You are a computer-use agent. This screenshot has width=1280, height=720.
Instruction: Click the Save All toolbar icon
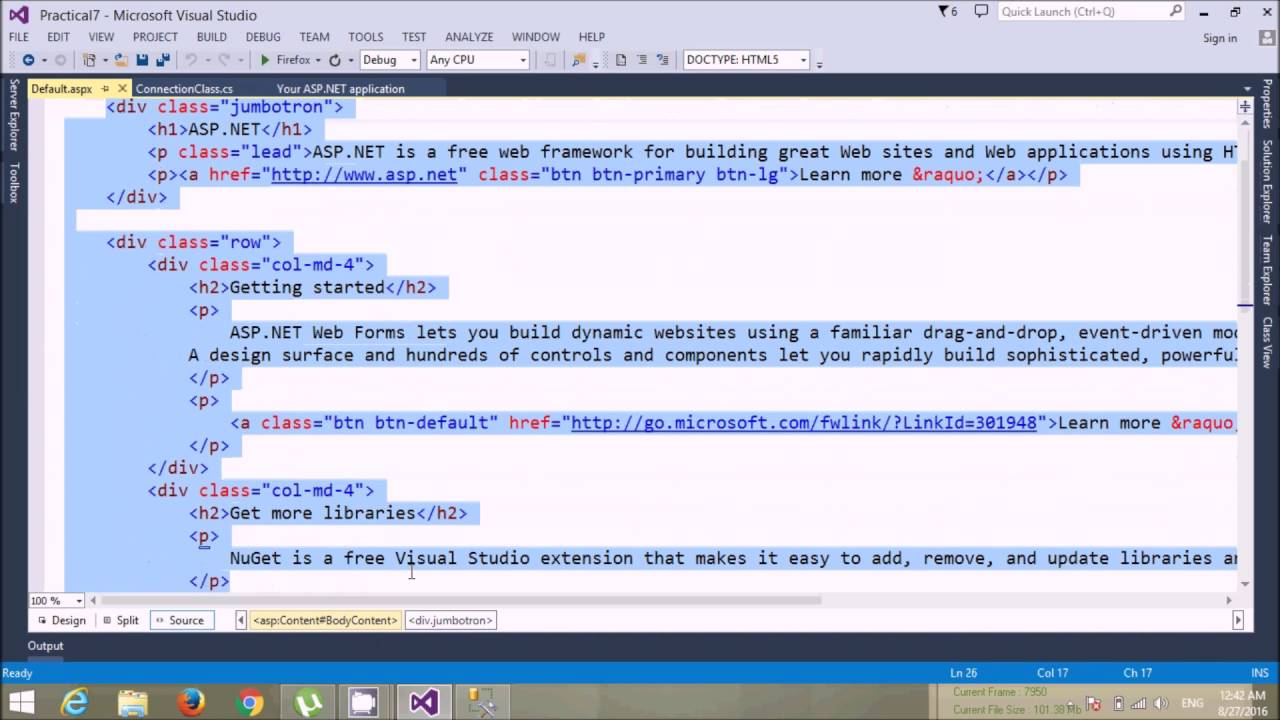[162, 60]
